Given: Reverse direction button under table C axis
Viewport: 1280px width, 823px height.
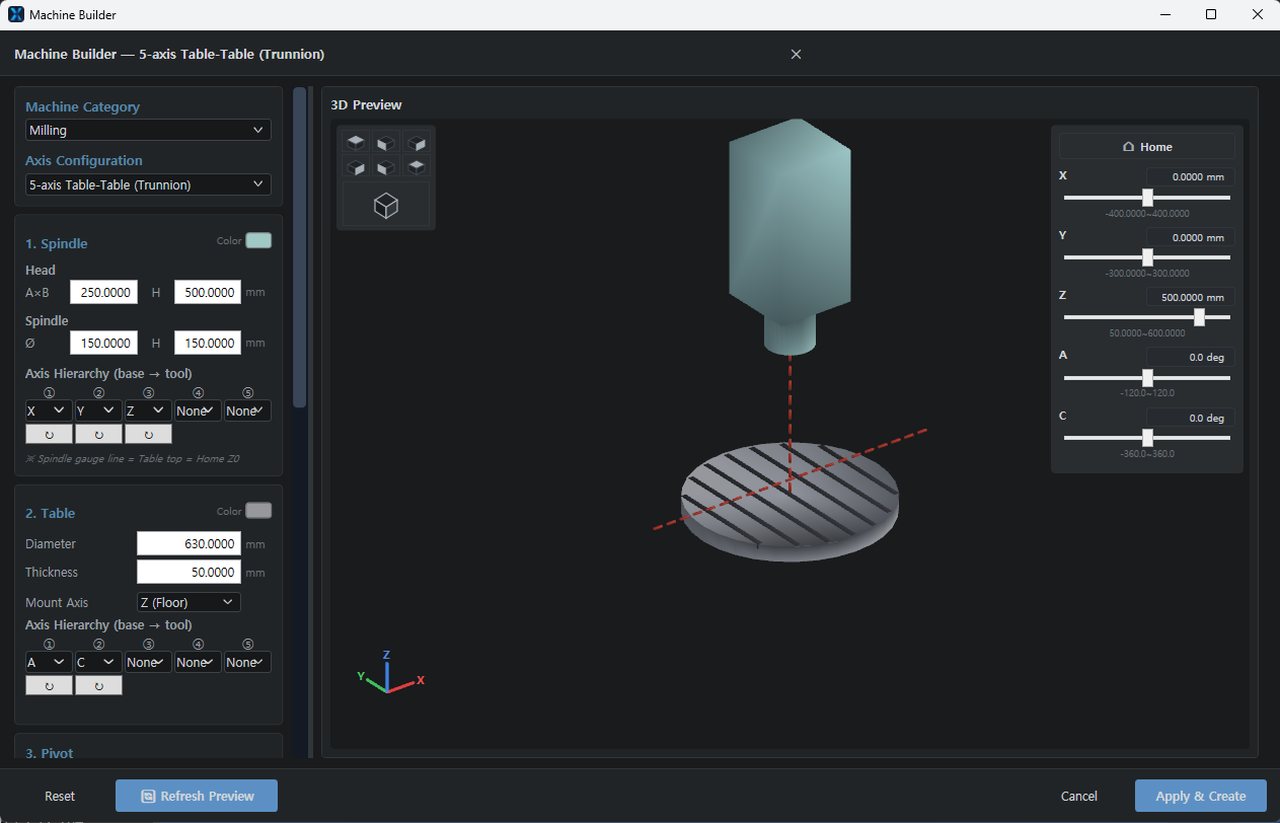Looking at the screenshot, I should pyautogui.click(x=98, y=685).
